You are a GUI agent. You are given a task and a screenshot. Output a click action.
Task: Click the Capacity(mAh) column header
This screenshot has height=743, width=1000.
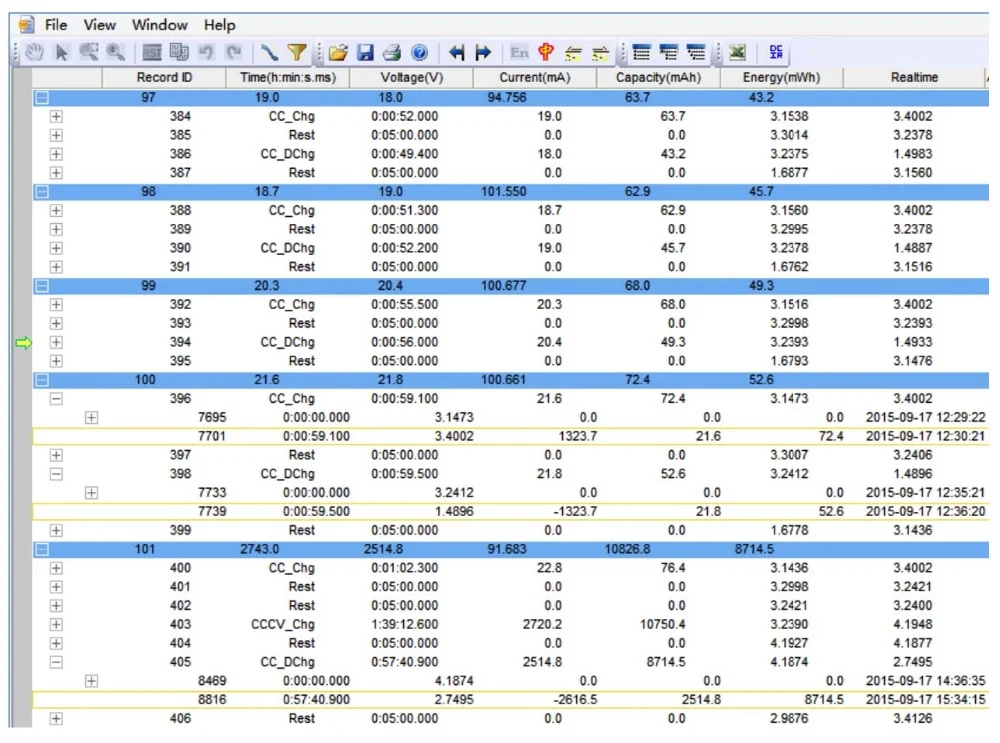click(x=658, y=77)
